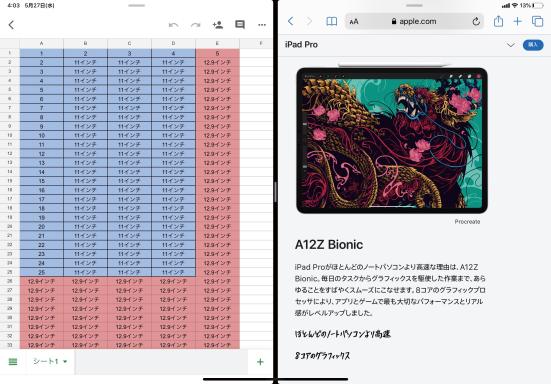Viewport: 551px width, 384px height.
Task: Open the three-dot more menu in Sheets
Action: tap(262, 25)
